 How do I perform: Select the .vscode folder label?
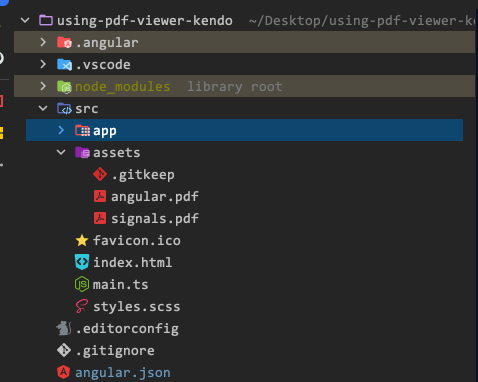[x=103, y=65]
